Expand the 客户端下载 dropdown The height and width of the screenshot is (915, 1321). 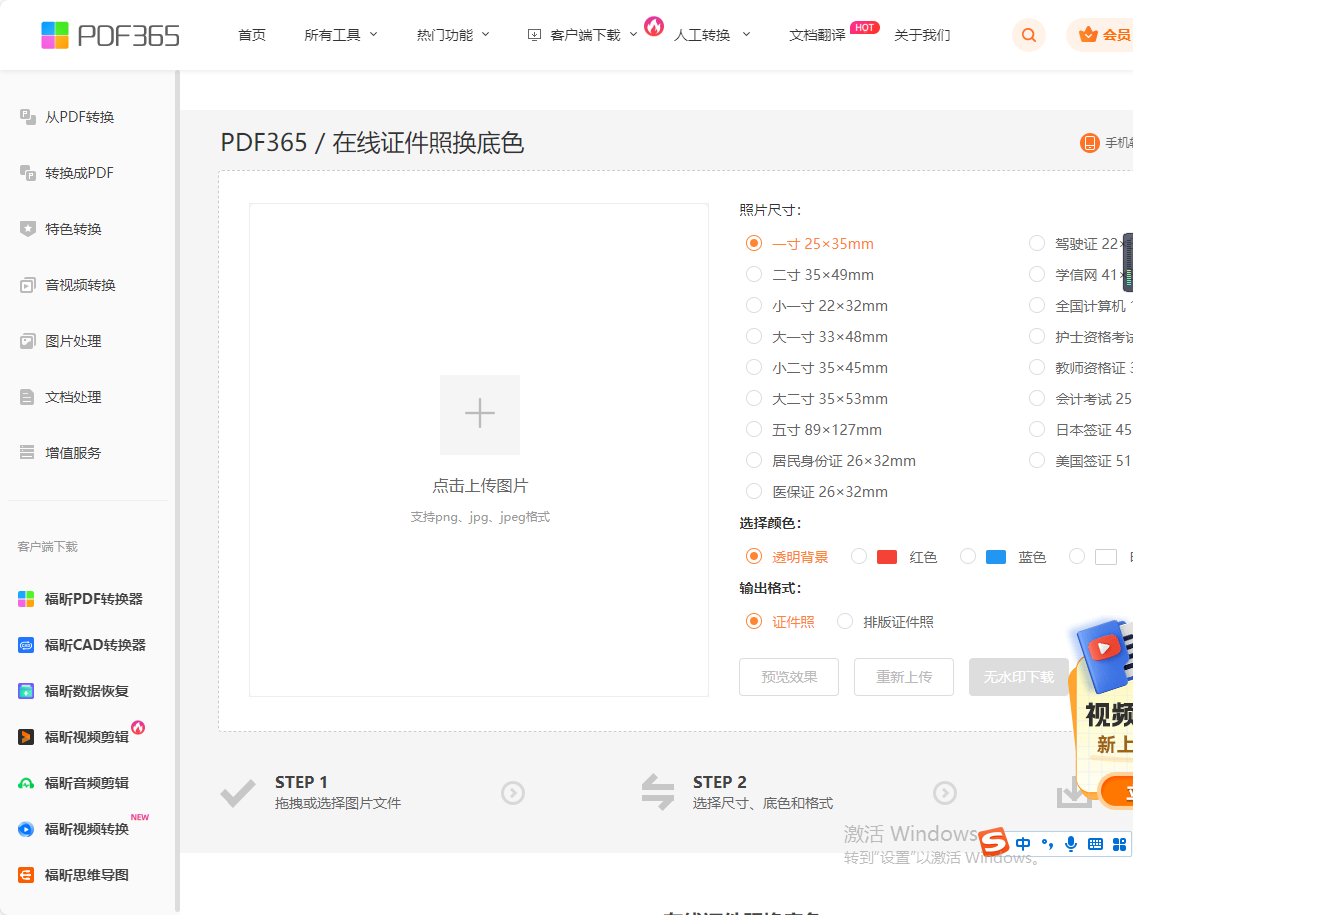[x=583, y=35]
